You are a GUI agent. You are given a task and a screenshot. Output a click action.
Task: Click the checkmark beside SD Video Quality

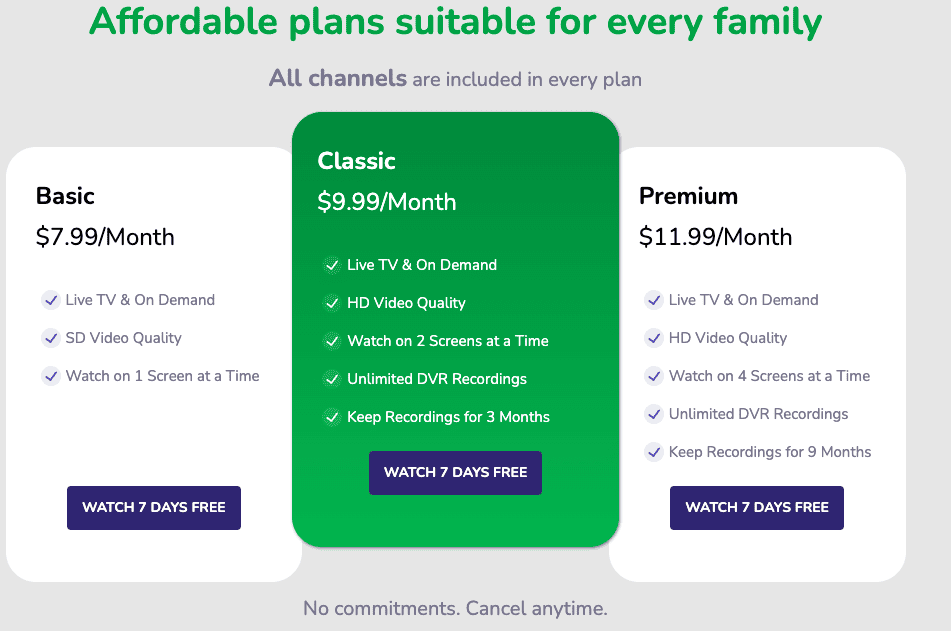[51, 338]
